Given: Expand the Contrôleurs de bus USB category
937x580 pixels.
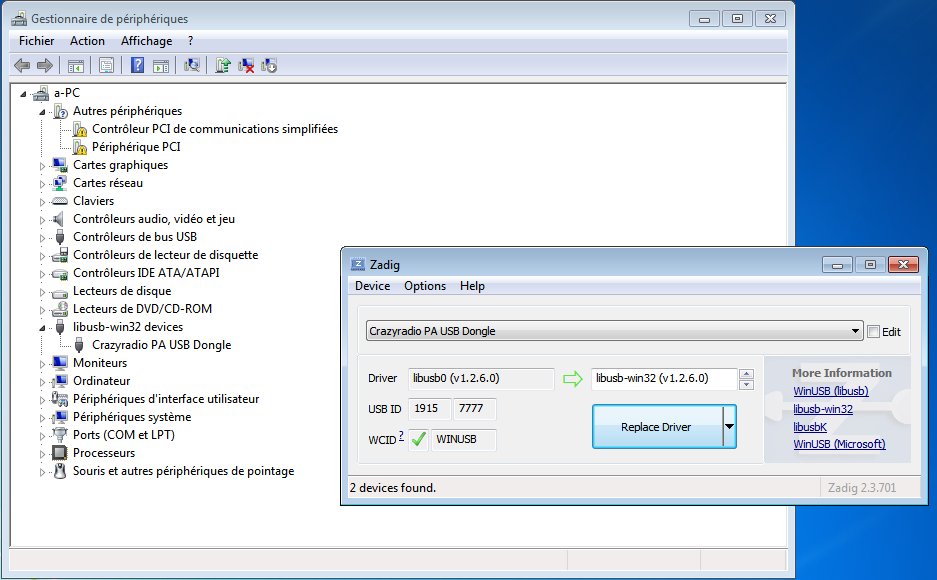Looking at the screenshot, I should 42,238.
